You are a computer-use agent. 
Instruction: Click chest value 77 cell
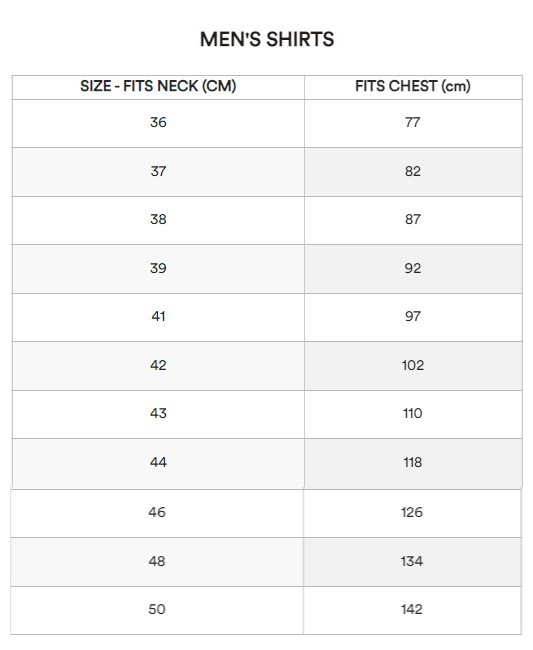point(413,123)
